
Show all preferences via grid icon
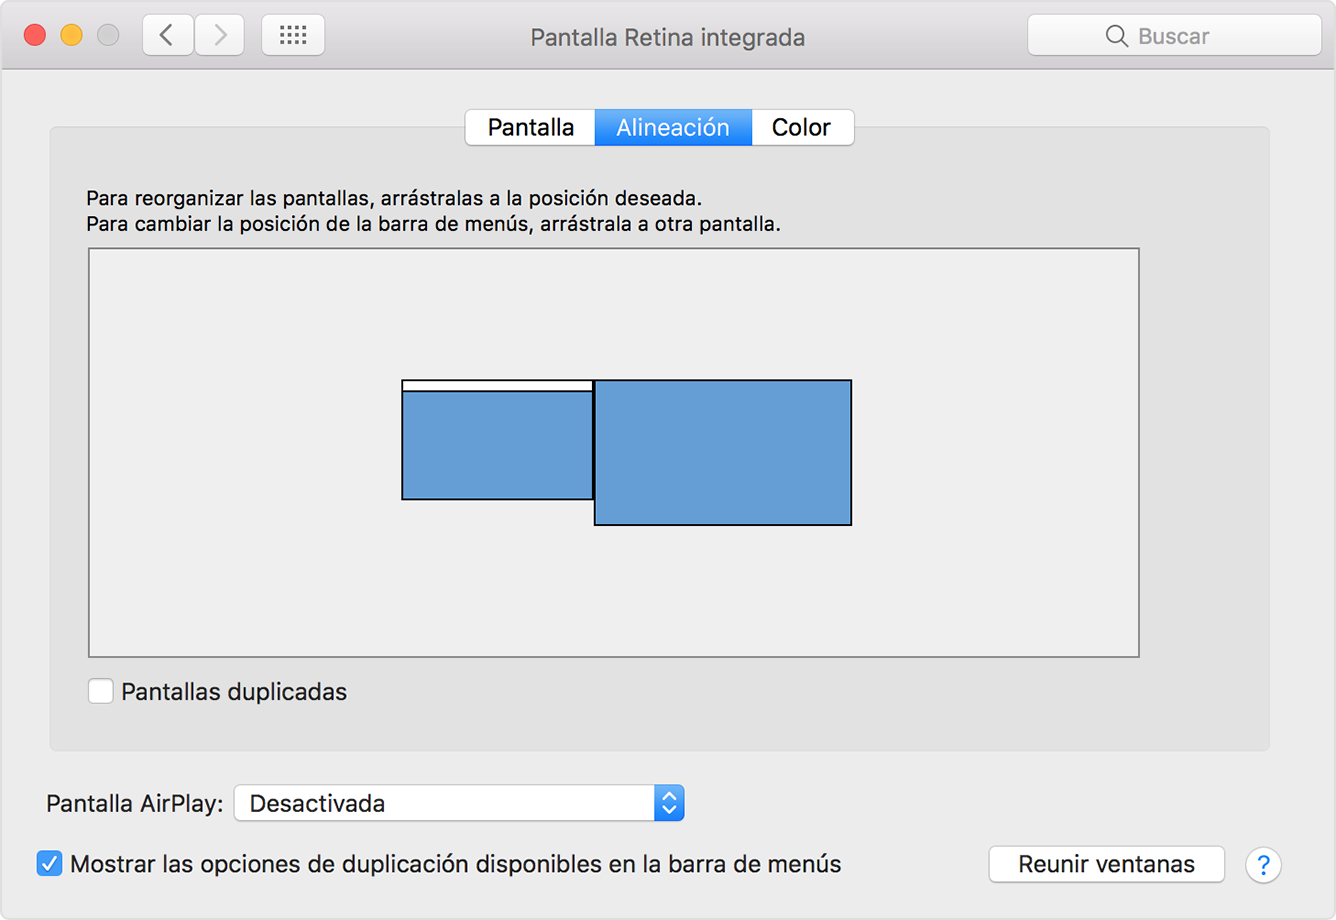pos(293,36)
